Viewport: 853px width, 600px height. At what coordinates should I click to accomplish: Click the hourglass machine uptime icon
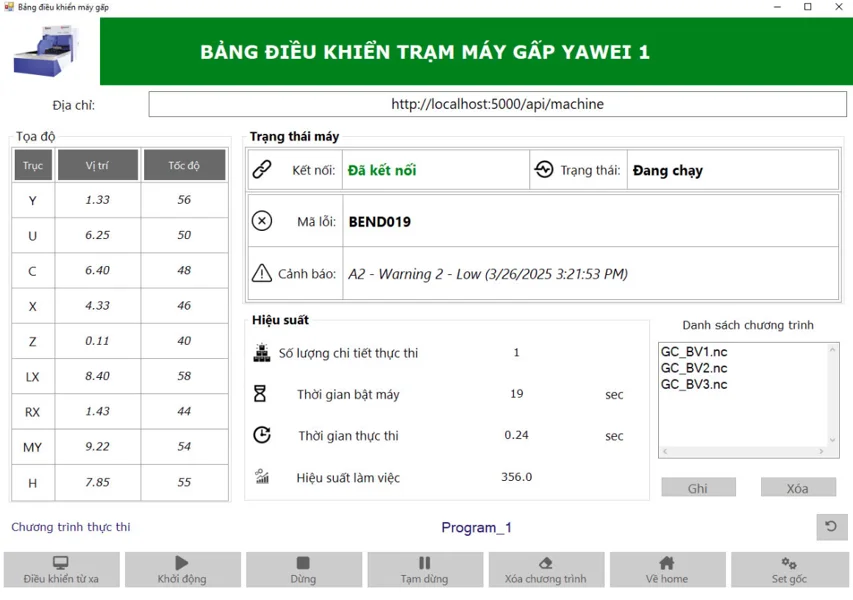click(260, 393)
